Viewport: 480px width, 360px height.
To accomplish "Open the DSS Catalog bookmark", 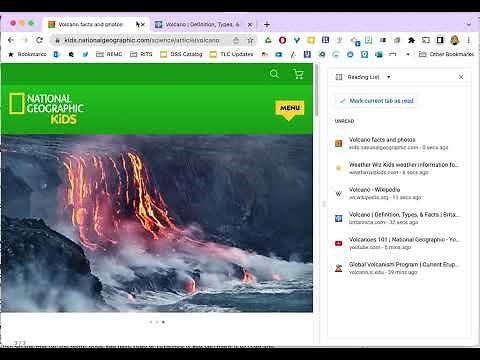I will (x=181, y=54).
